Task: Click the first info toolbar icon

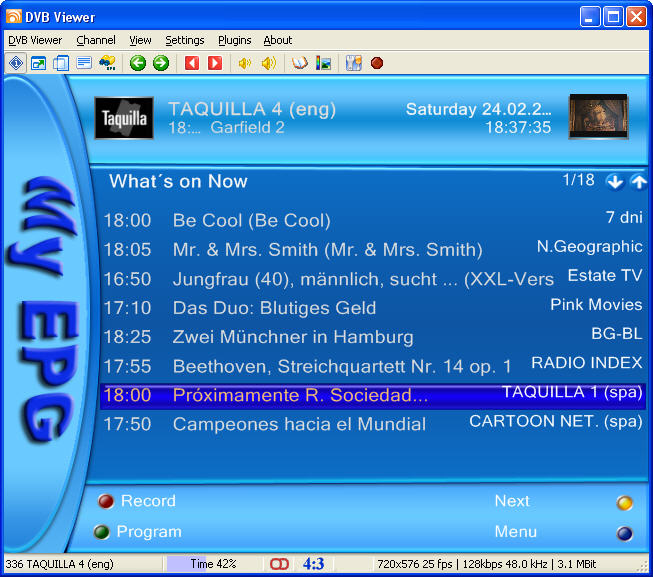Action: [15, 63]
